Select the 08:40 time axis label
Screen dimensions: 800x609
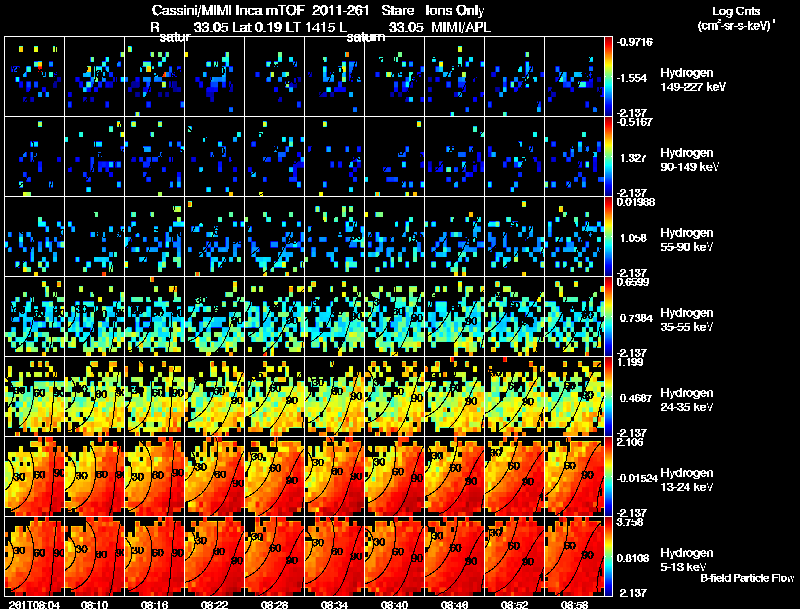click(394, 604)
